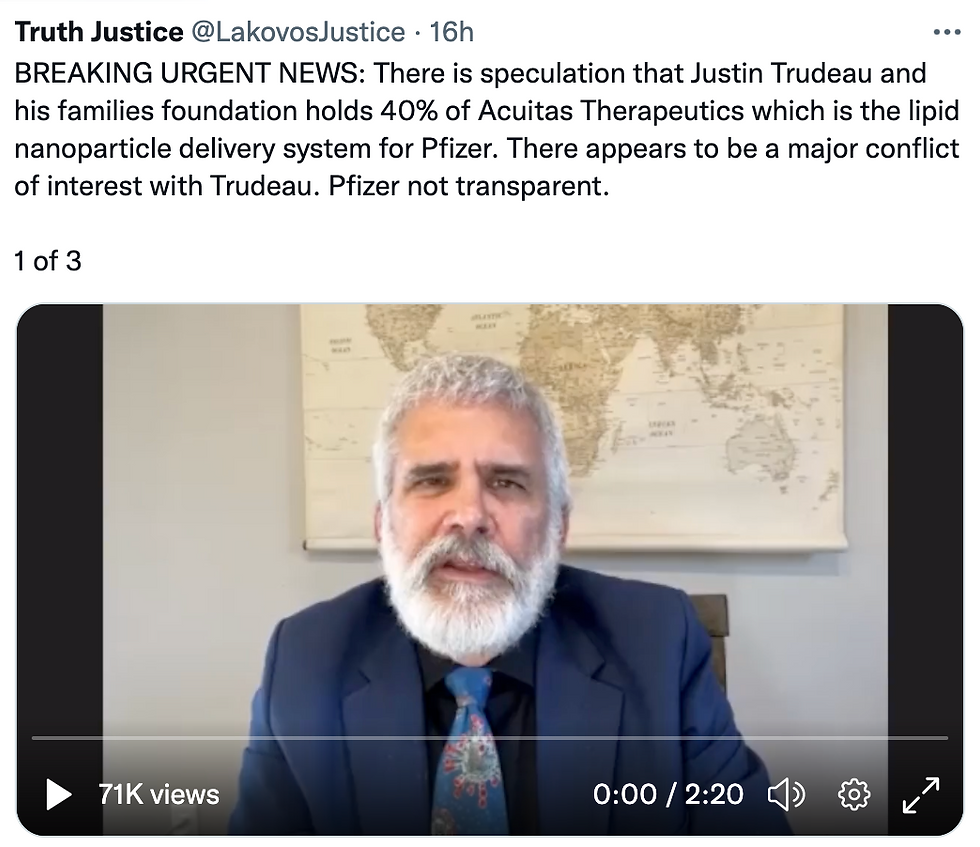The image size is (980, 847).
Task: Click the 0:00 / 2:20 time display
Action: pos(668,794)
